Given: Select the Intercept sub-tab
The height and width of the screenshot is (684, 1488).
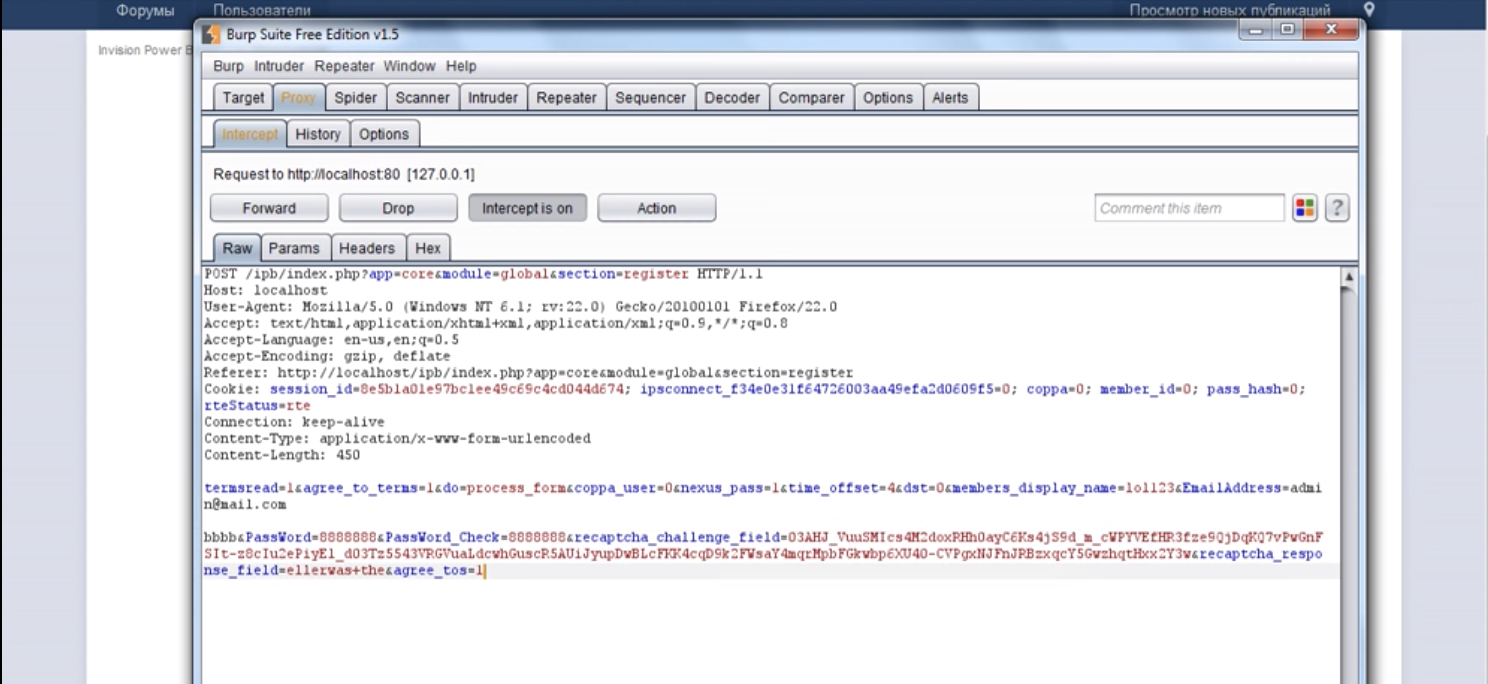Looking at the screenshot, I should 250,134.
